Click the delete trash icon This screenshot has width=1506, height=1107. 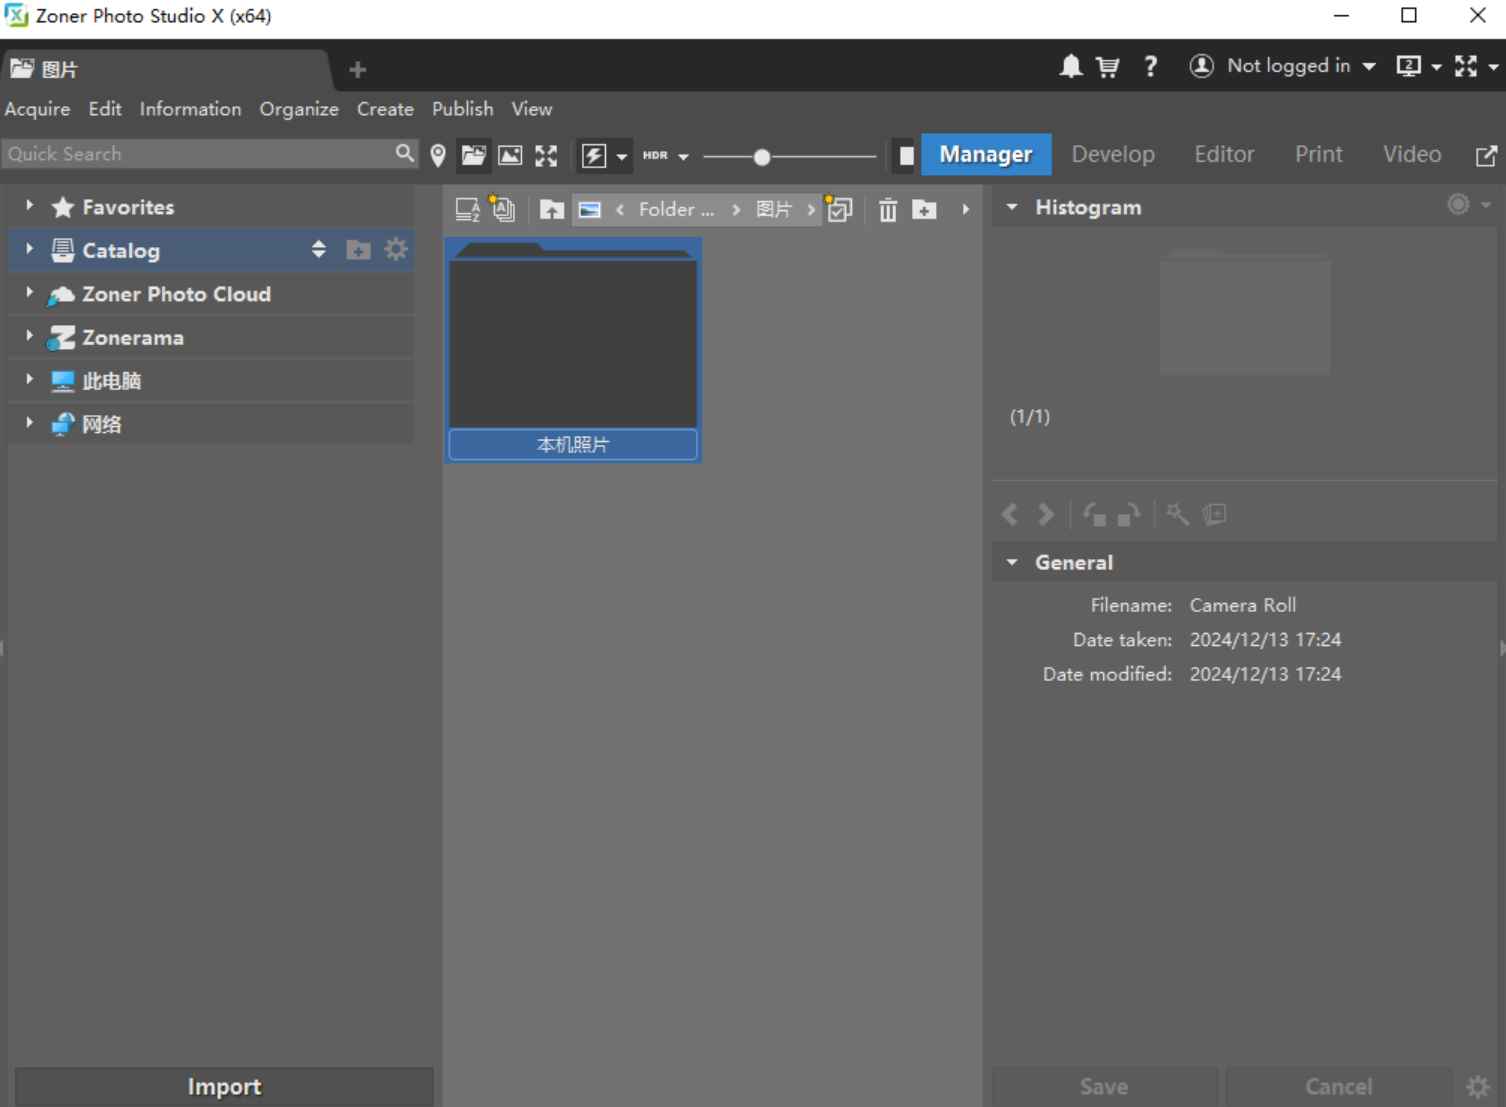(888, 209)
